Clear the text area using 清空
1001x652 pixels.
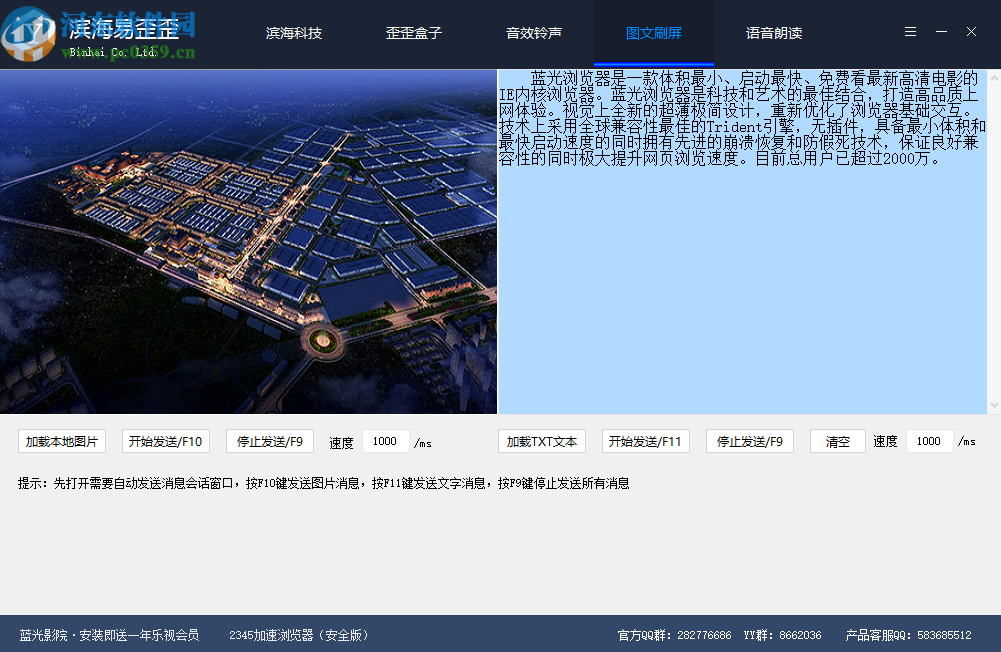click(837, 440)
